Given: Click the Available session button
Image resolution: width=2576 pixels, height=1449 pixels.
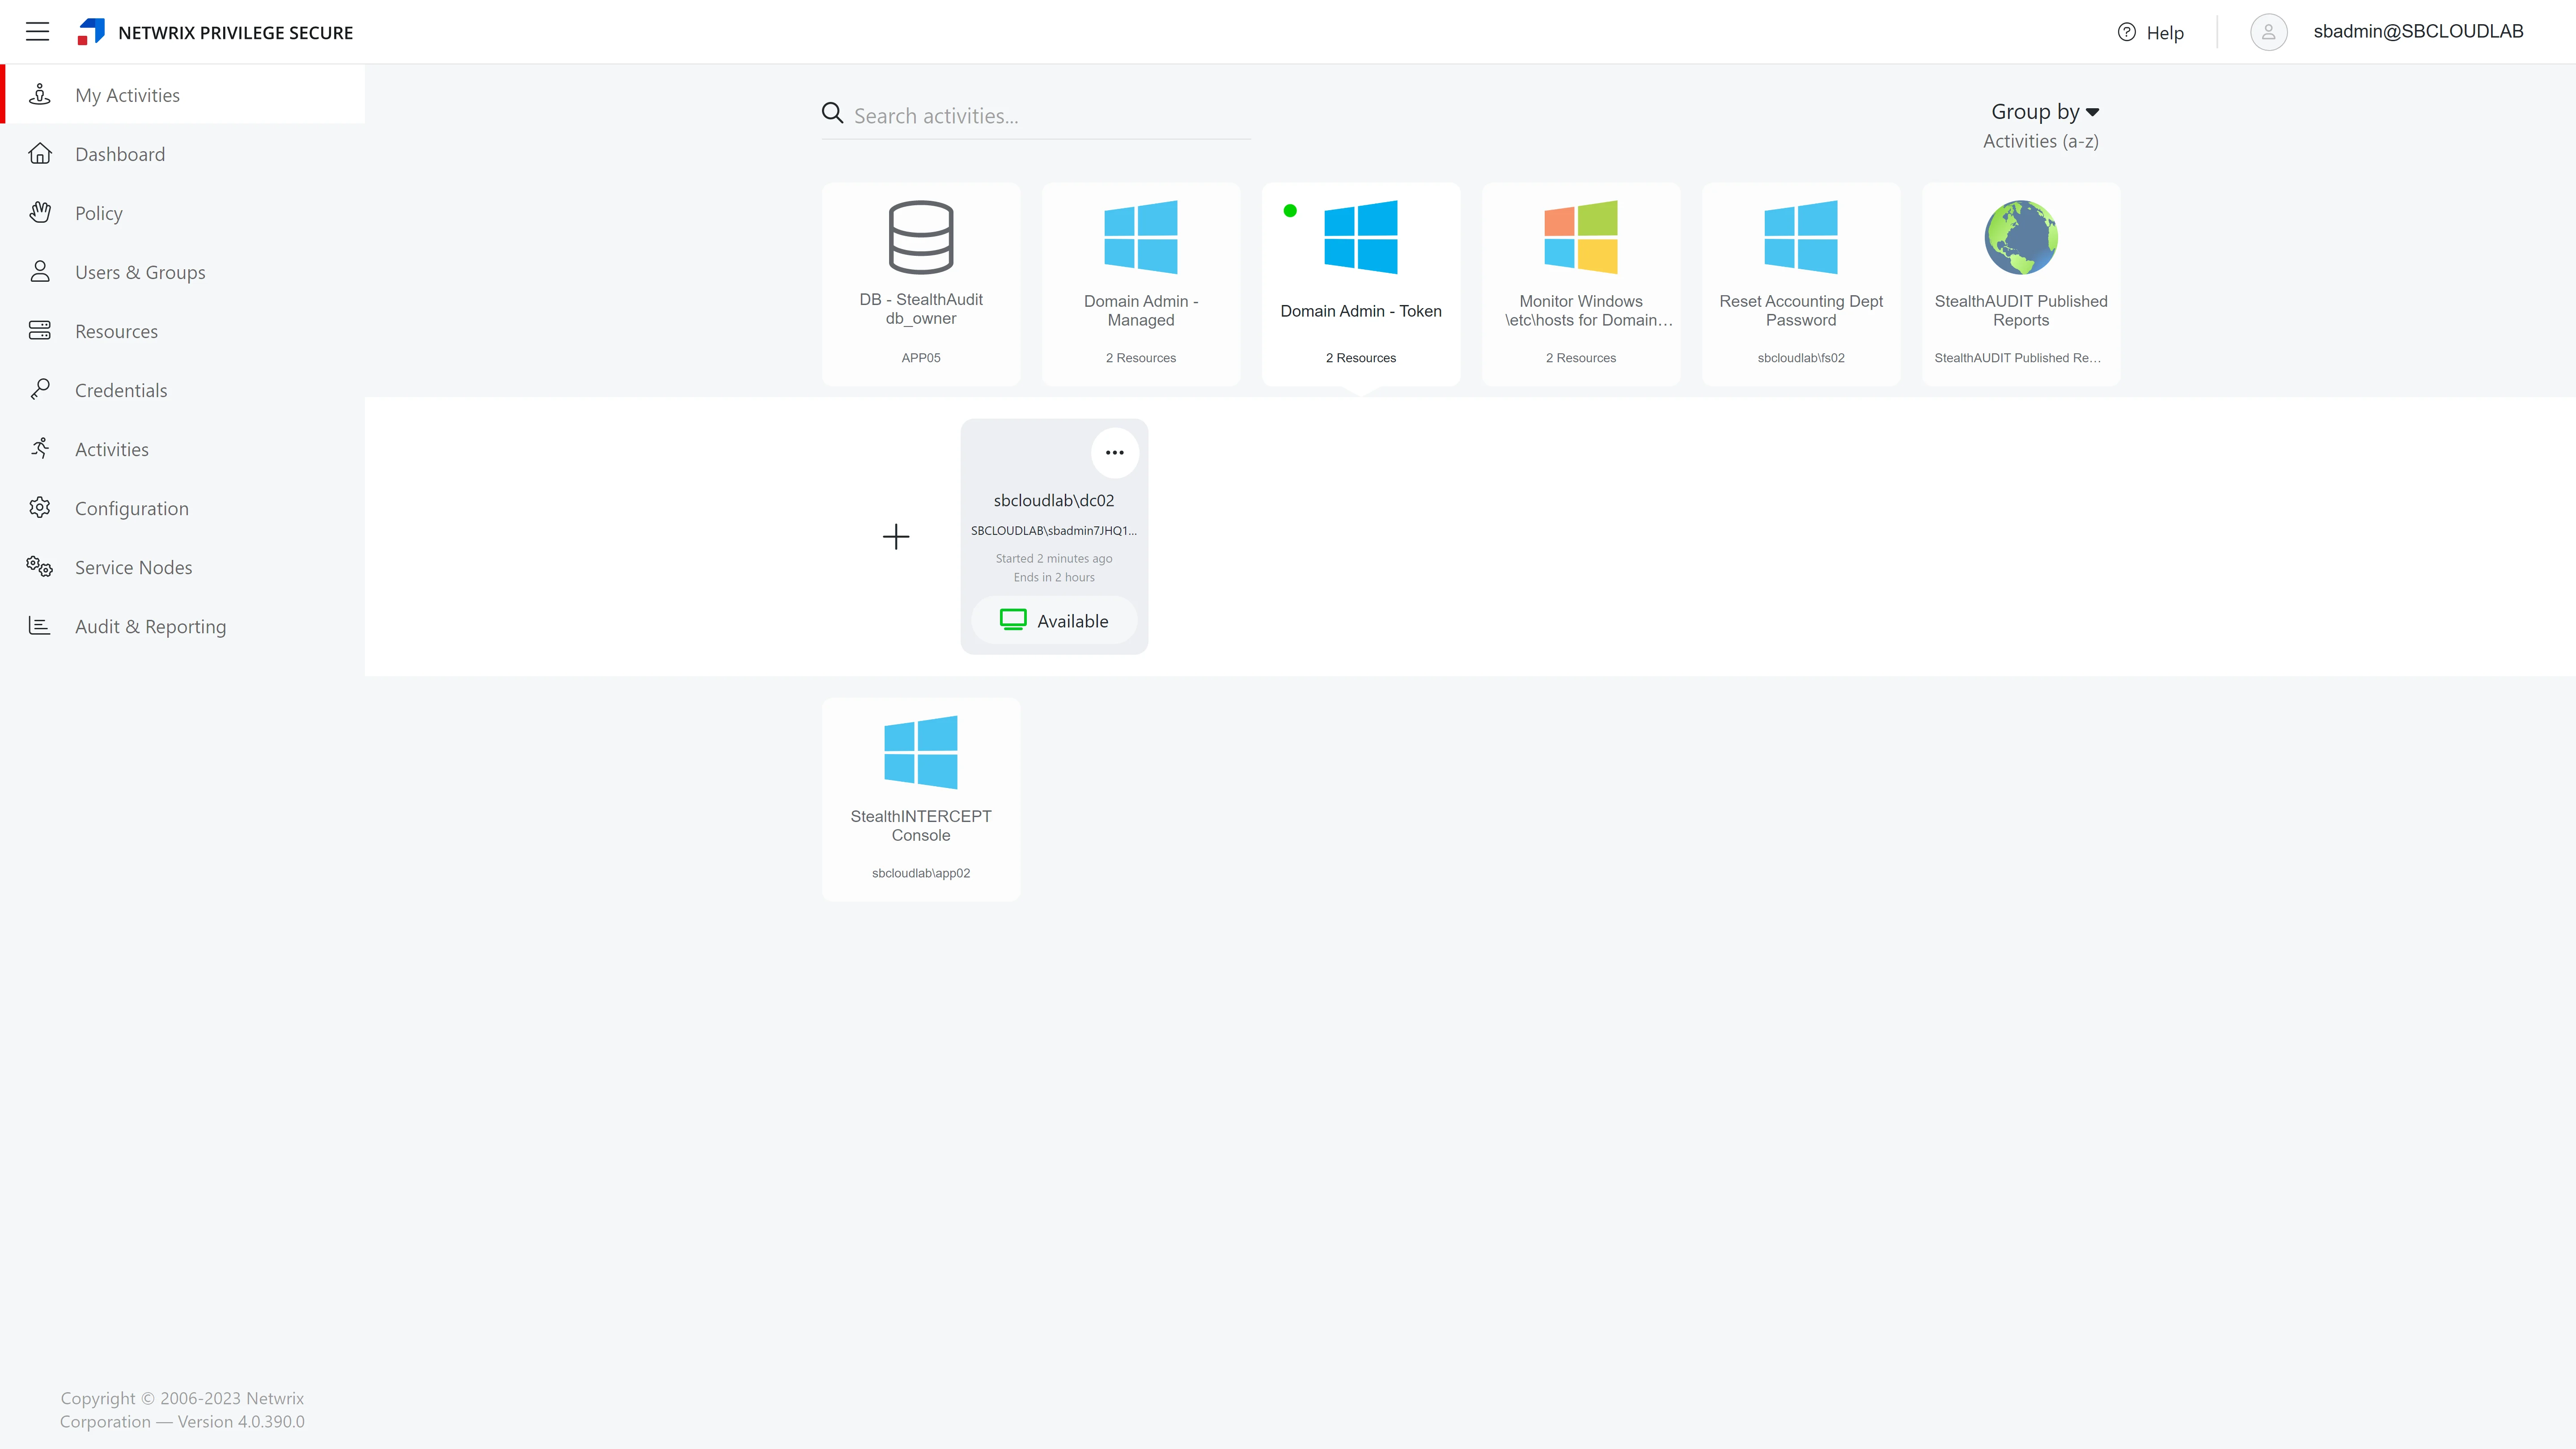Looking at the screenshot, I should (1054, 621).
